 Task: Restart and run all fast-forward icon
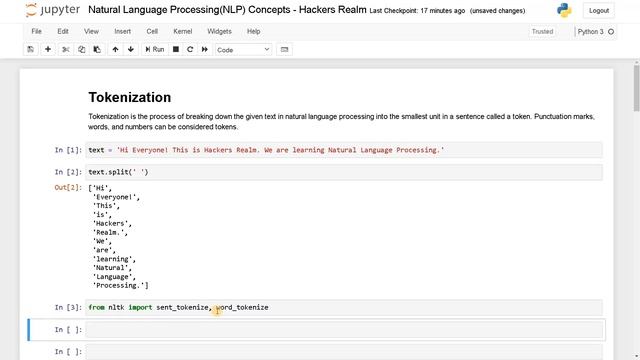[x=204, y=49]
